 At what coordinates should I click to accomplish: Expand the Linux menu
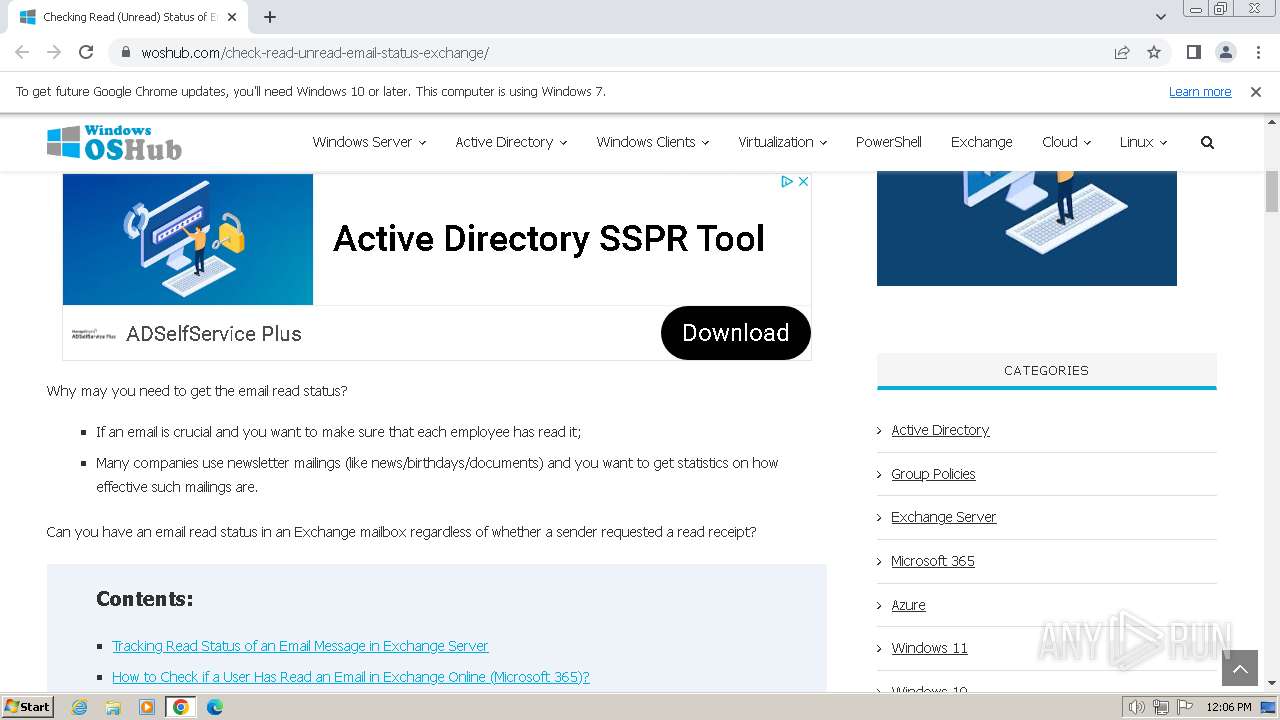[x=1143, y=142]
